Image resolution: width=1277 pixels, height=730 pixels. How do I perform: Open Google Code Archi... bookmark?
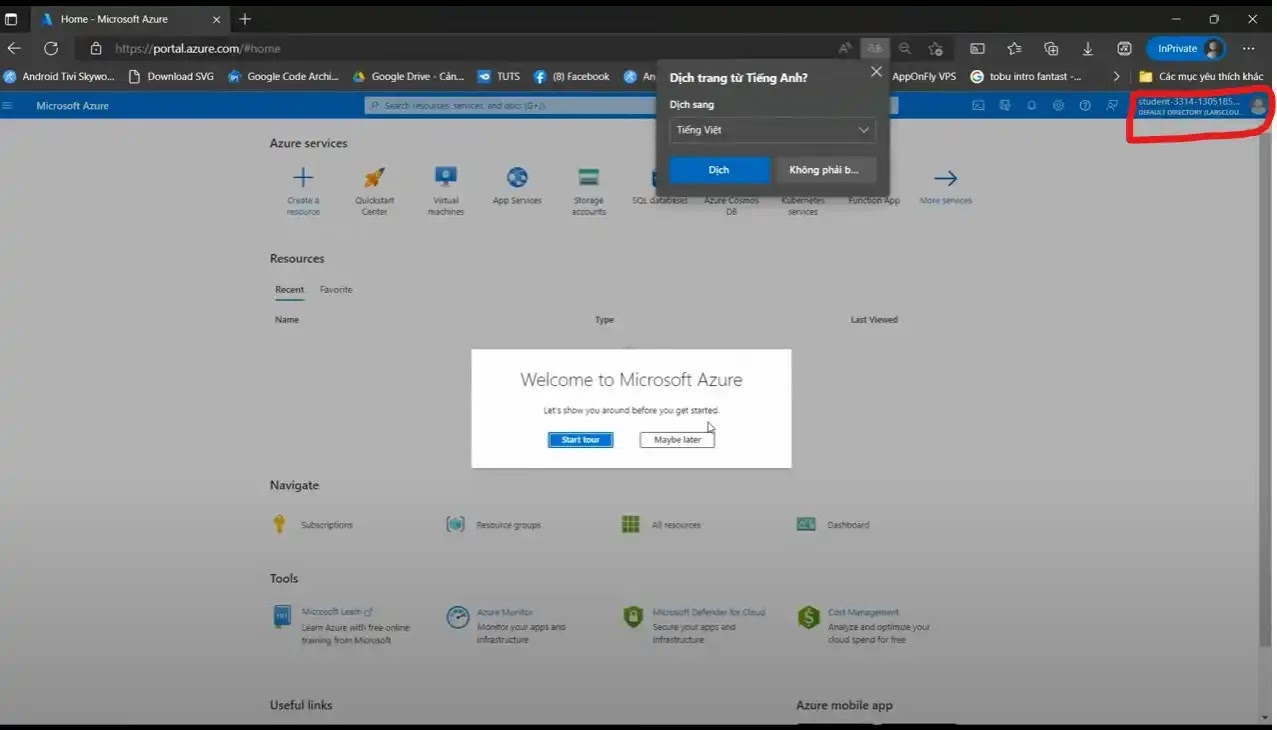[x=284, y=76]
